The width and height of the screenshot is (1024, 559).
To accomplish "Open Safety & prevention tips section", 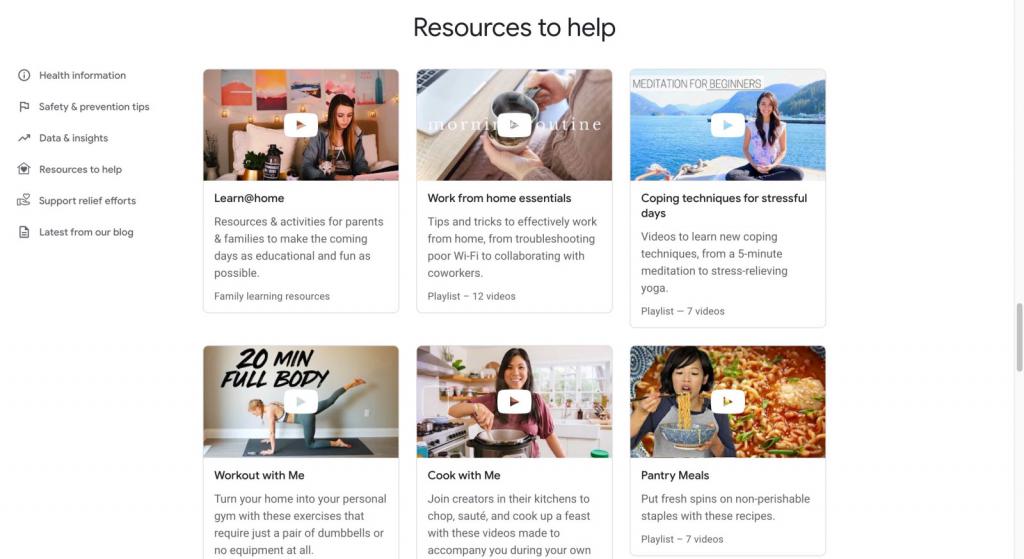I will tap(94, 106).
